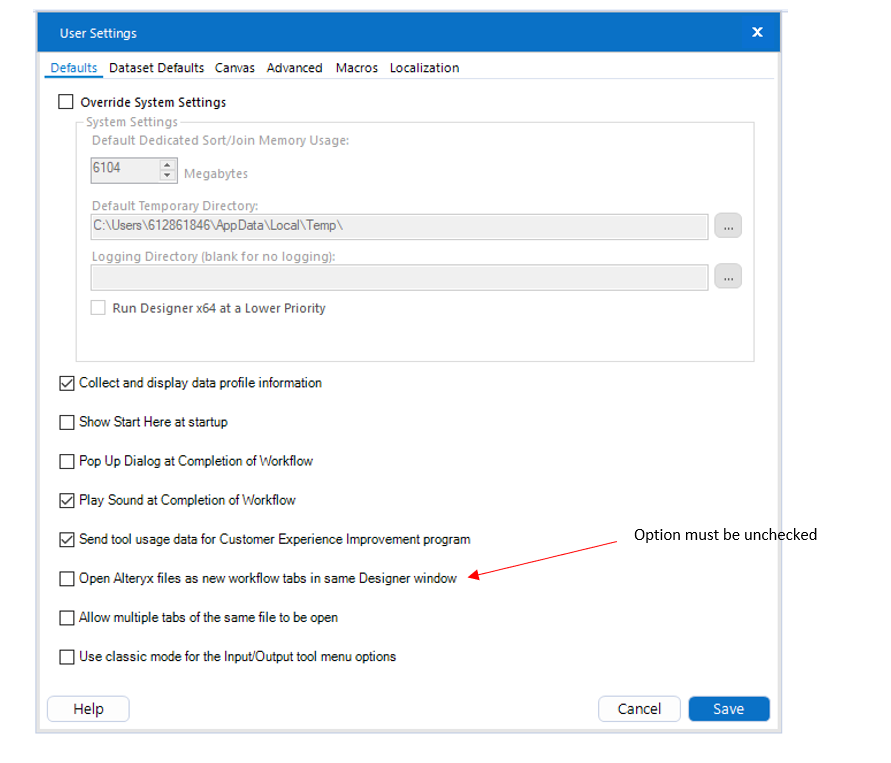
Task: Open the Canvas tab
Action: (x=235, y=68)
